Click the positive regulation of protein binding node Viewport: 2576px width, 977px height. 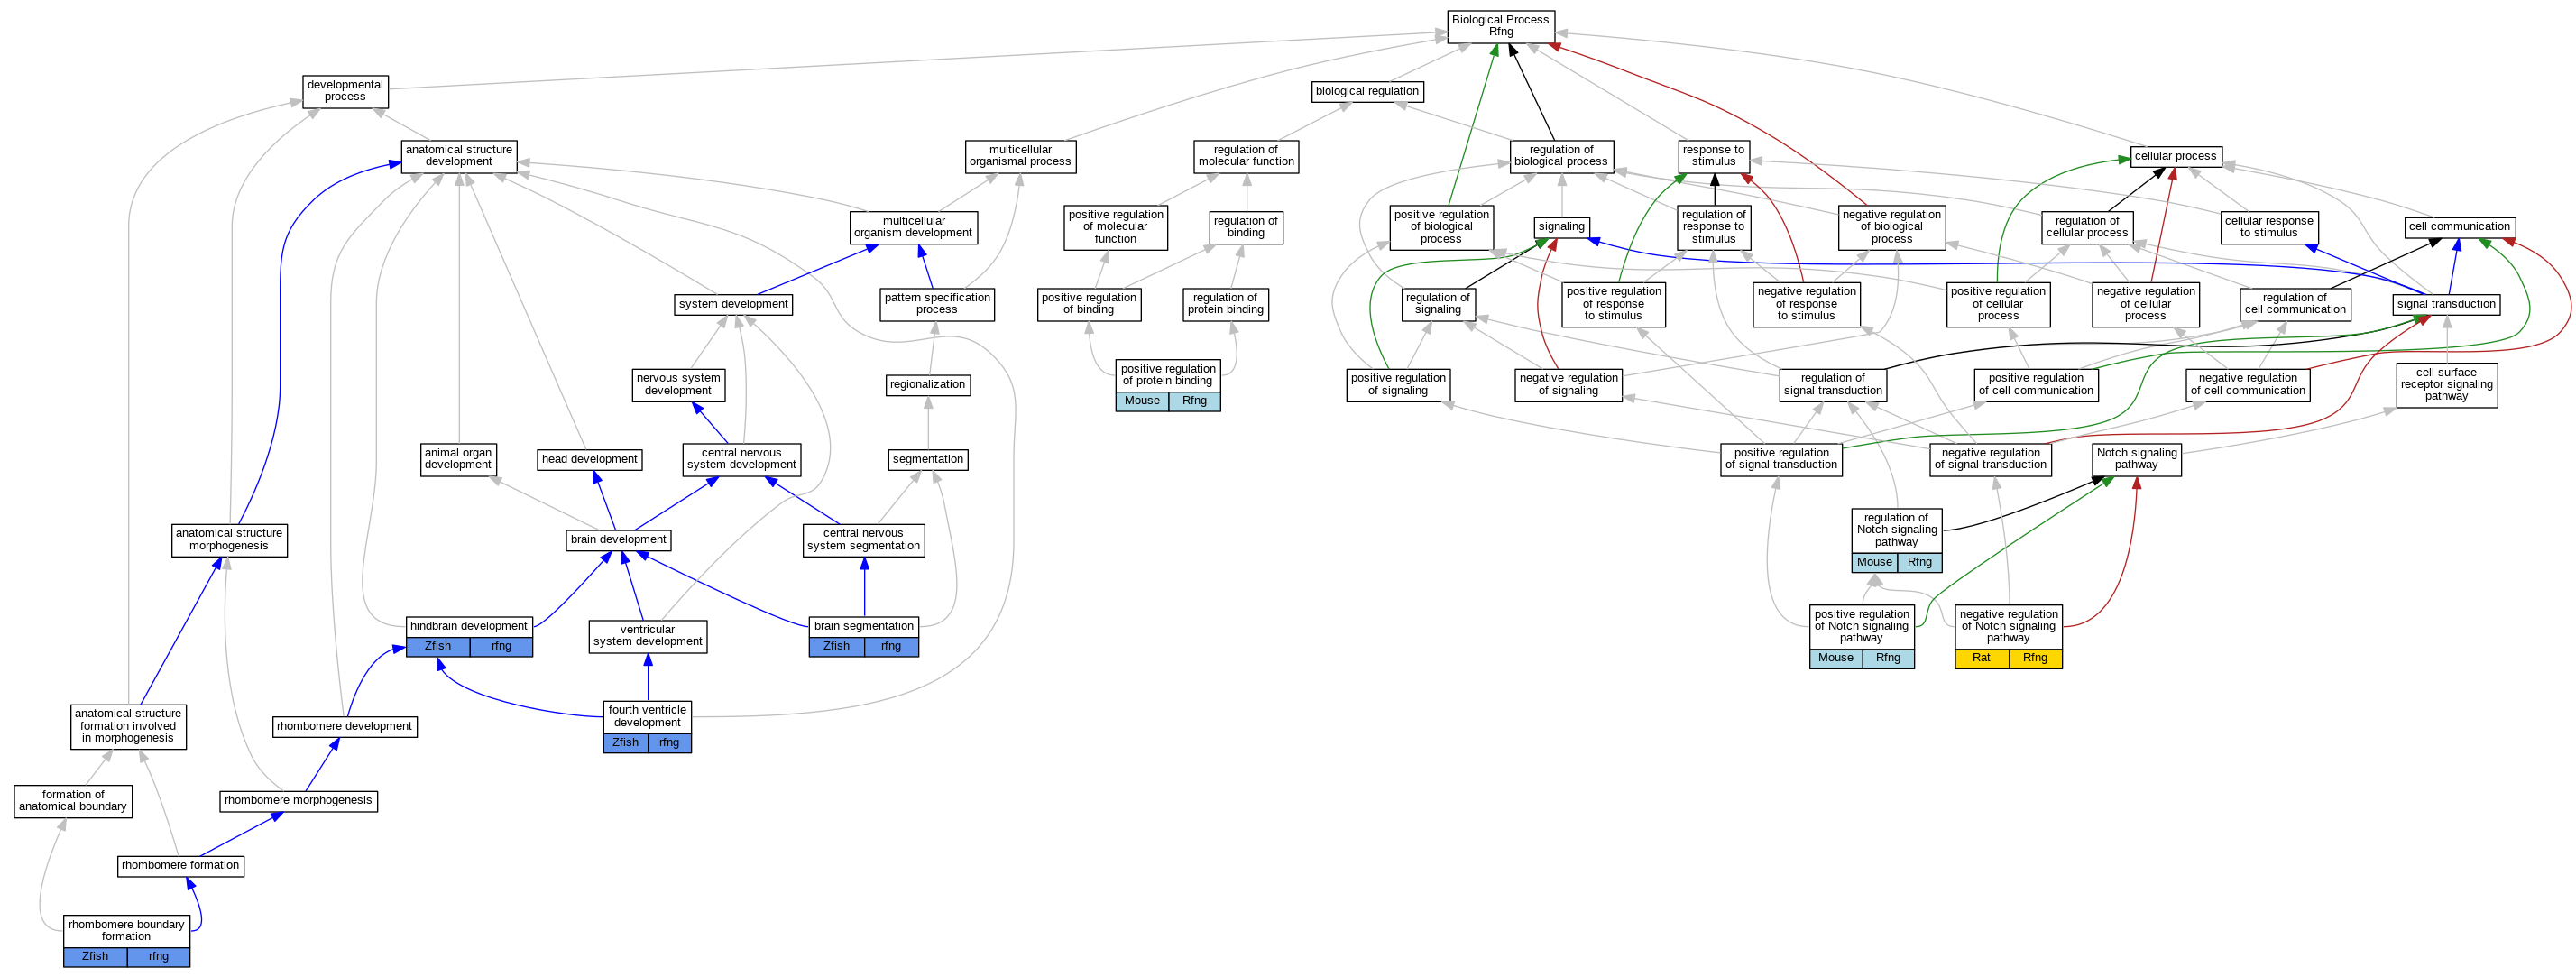point(1168,376)
